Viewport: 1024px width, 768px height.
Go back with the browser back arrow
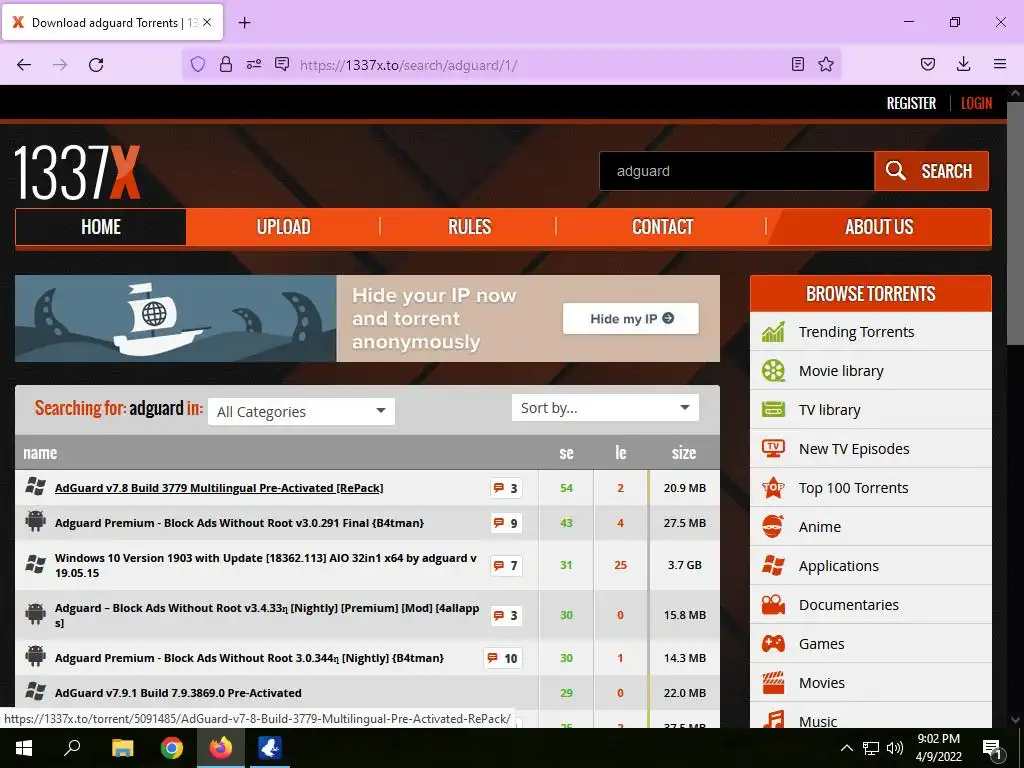(x=24, y=65)
